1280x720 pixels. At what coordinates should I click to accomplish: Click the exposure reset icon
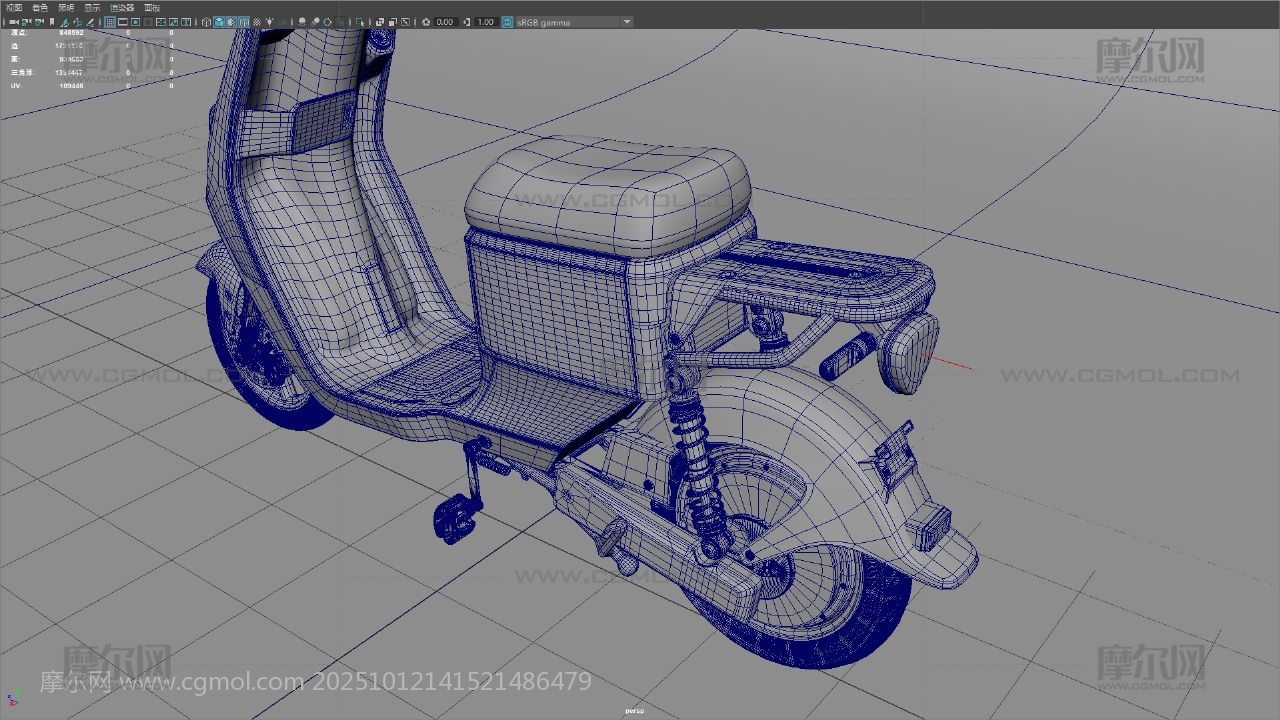coord(427,22)
